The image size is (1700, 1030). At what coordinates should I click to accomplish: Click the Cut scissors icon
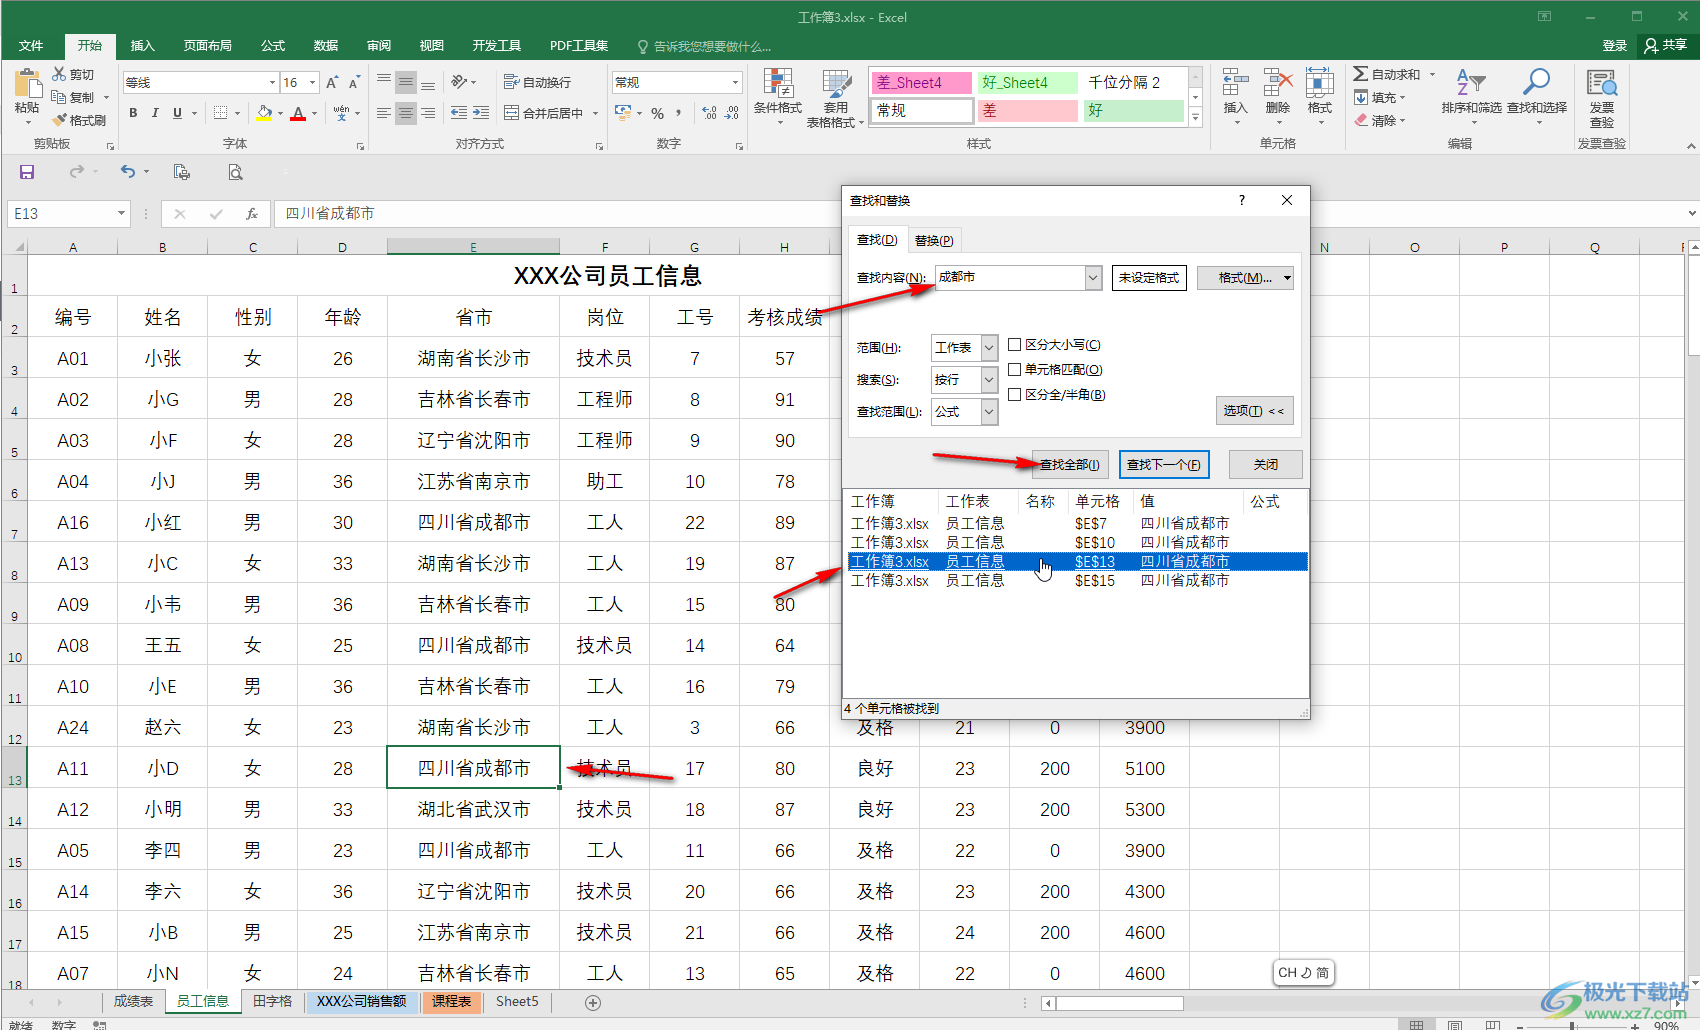(60, 74)
